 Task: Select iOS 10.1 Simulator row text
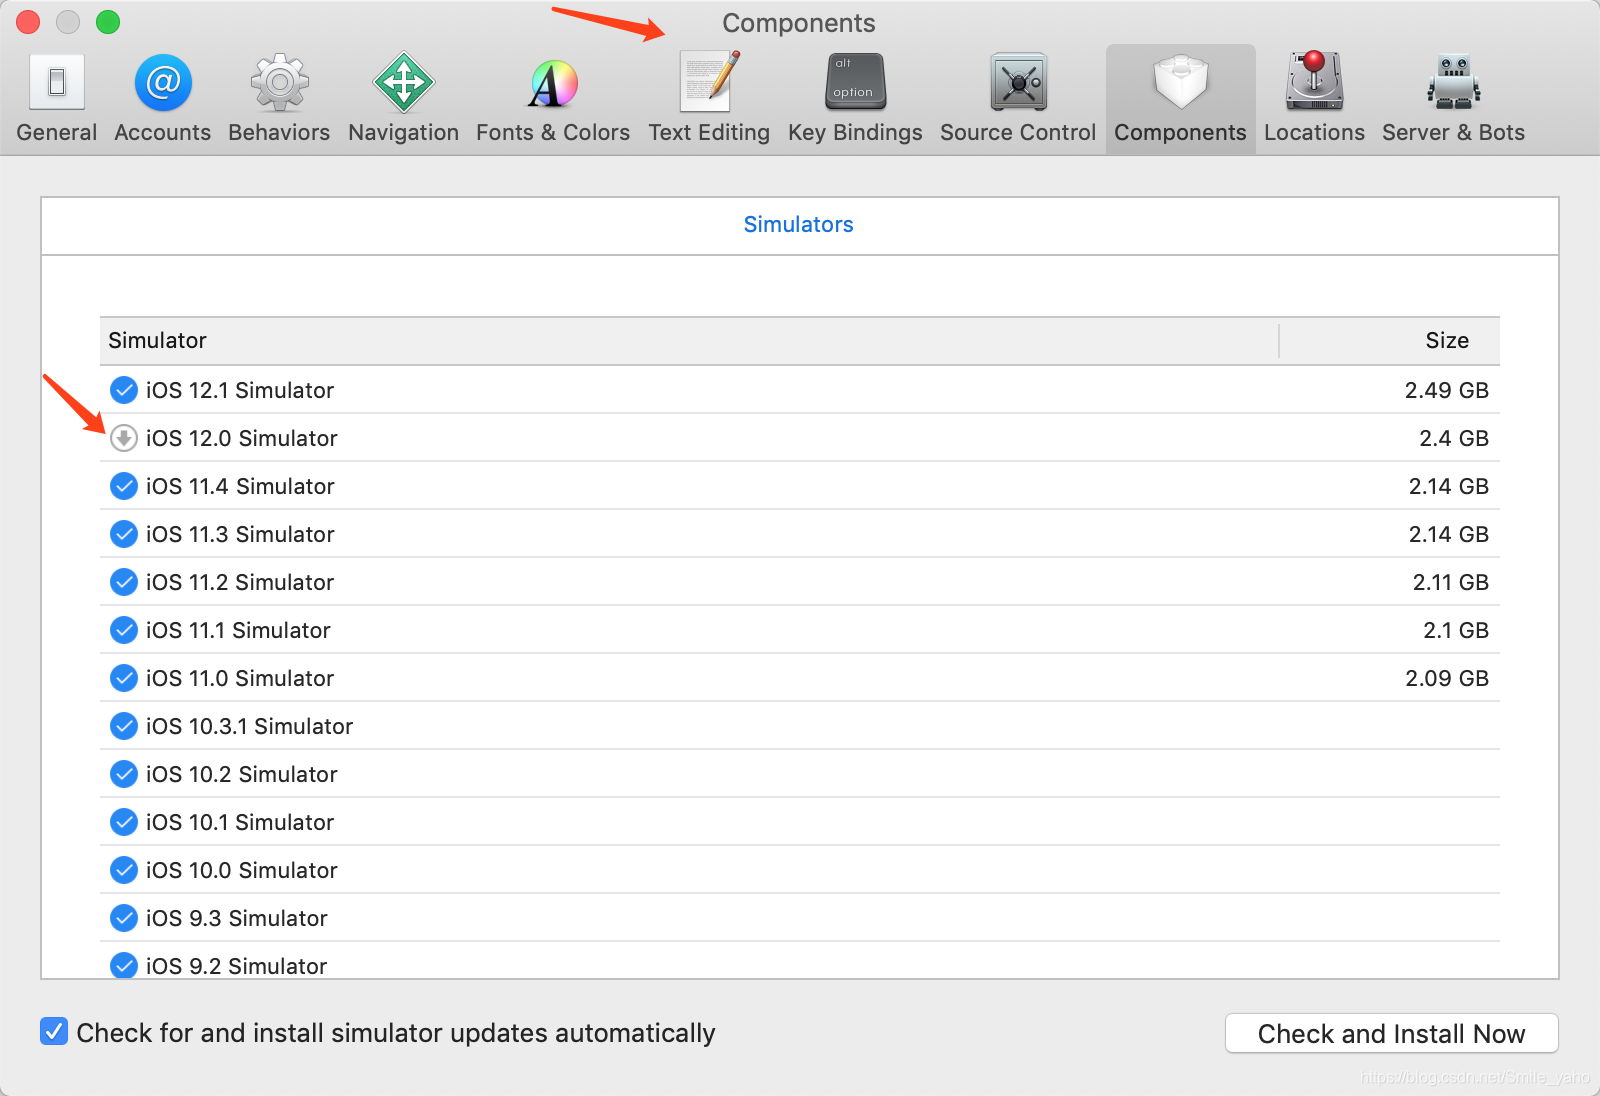coord(240,822)
